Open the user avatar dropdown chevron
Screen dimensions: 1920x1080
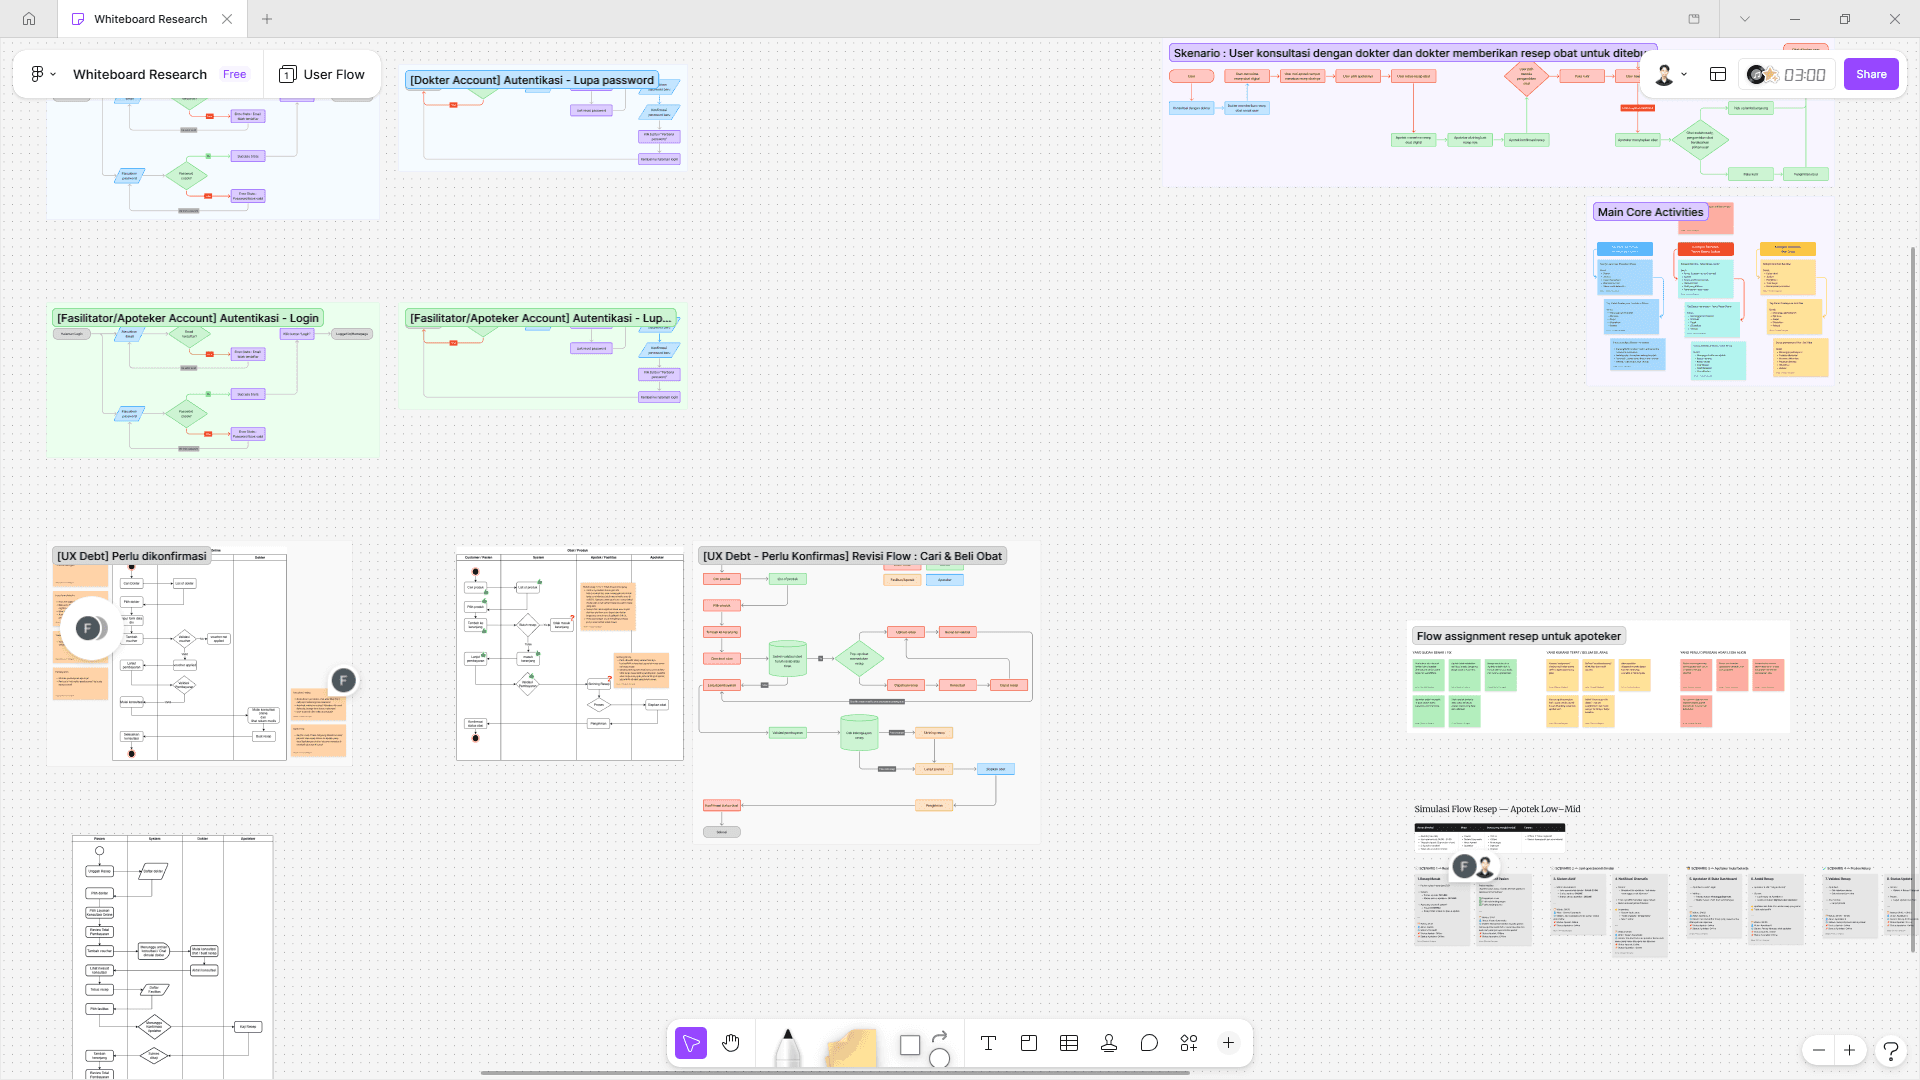point(1684,74)
